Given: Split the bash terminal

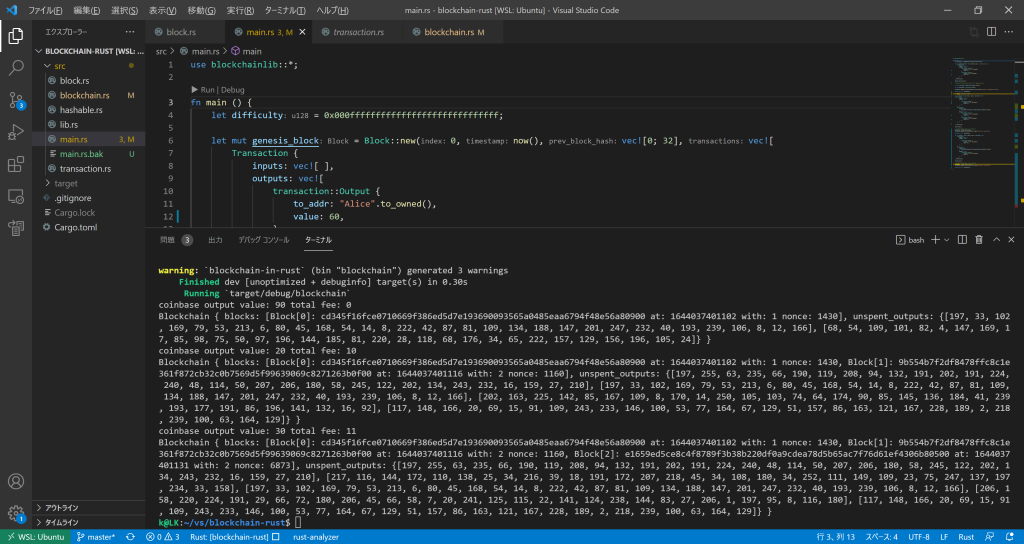Looking at the screenshot, I should click(x=962, y=240).
